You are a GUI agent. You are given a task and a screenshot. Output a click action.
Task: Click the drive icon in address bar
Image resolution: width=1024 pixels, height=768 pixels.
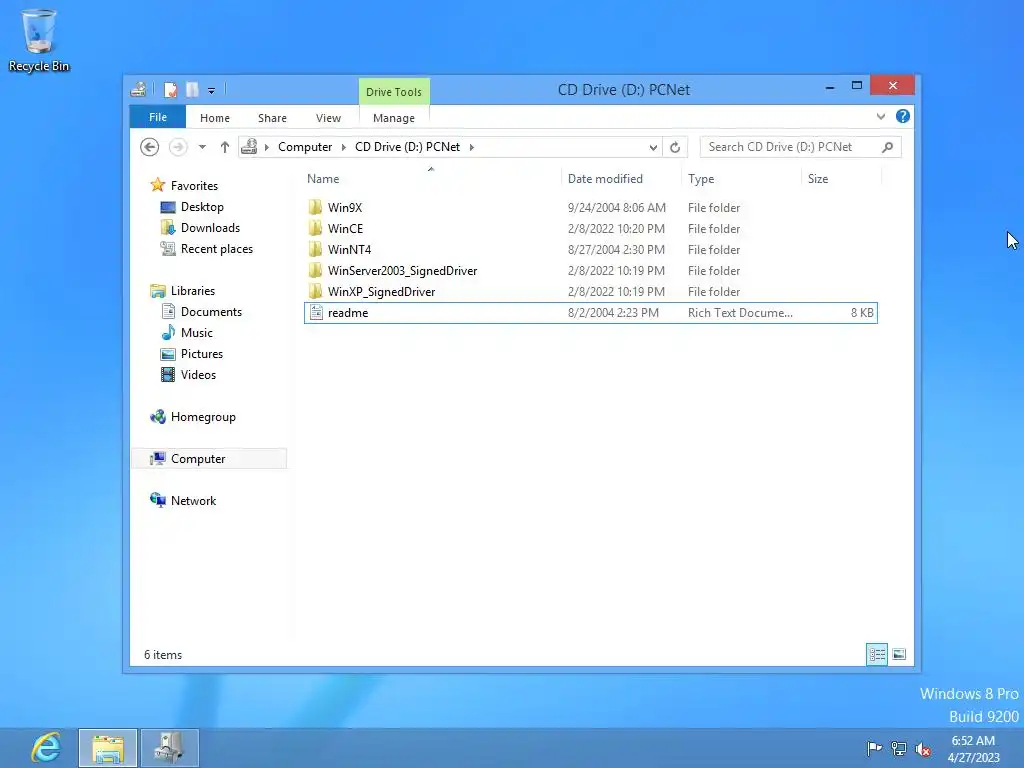[x=249, y=147]
